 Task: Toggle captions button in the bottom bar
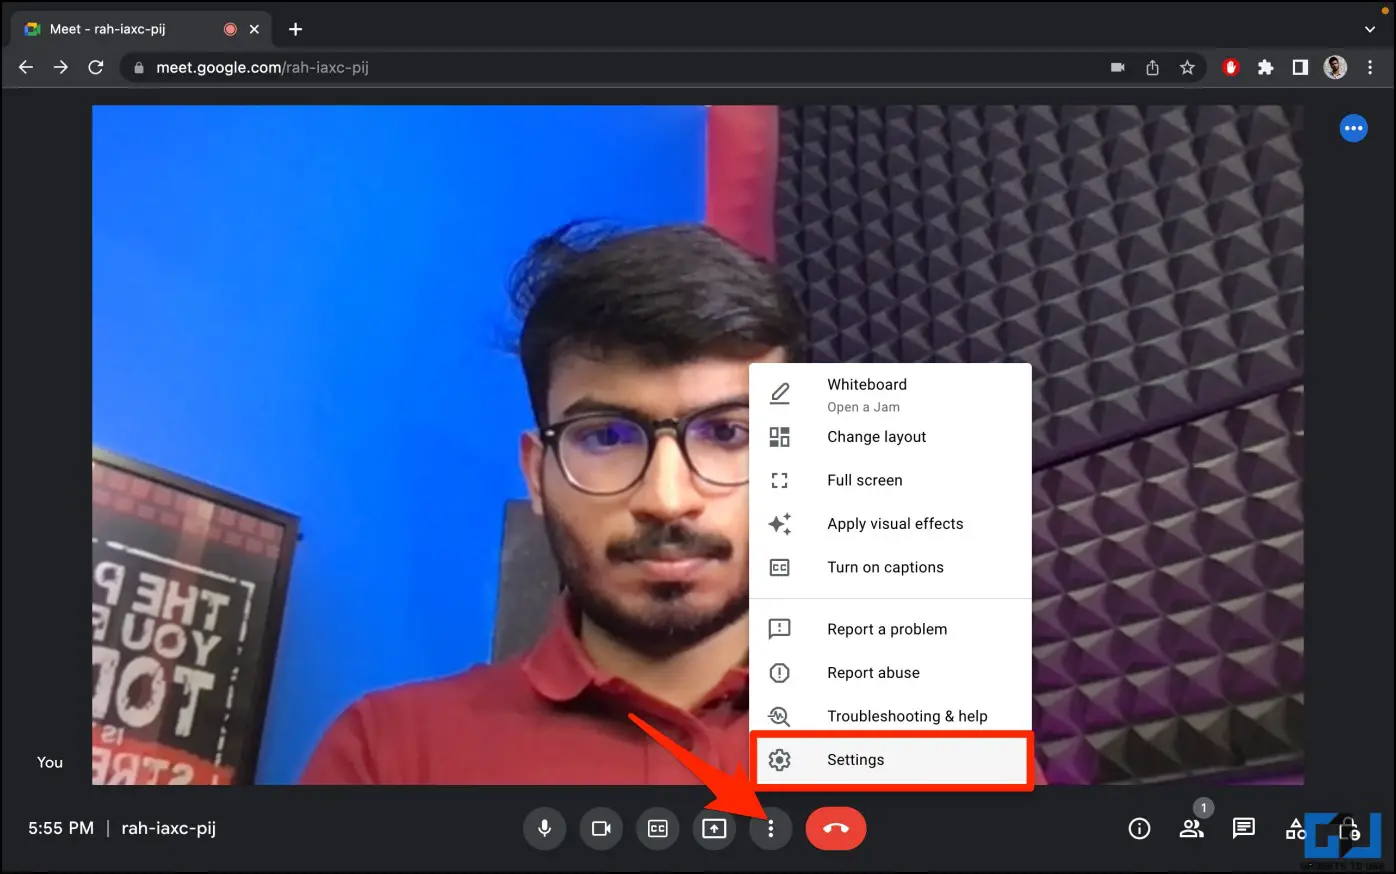point(658,828)
